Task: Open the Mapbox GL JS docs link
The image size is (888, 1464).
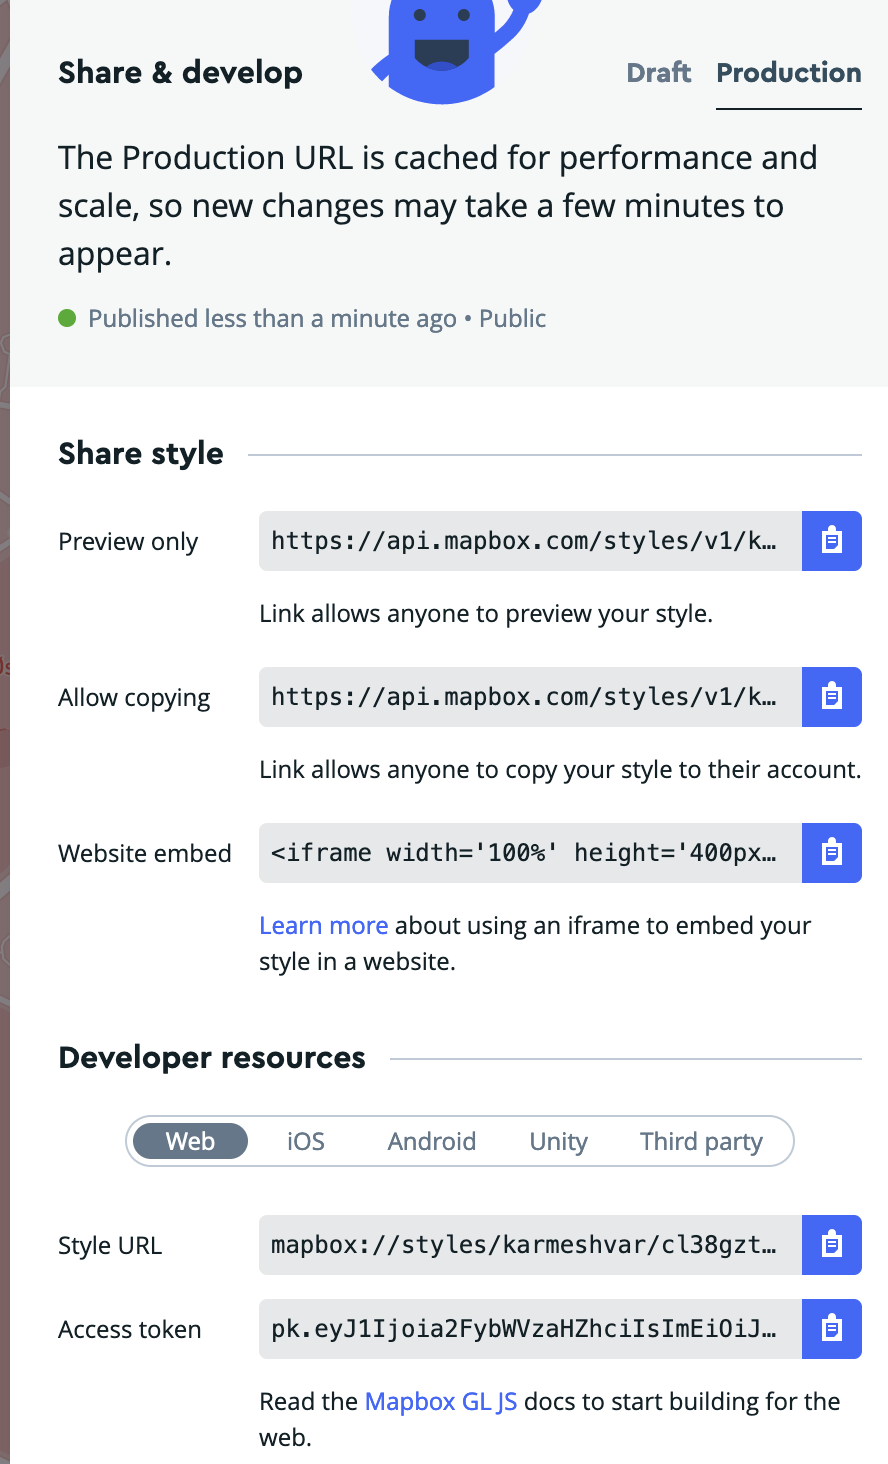Action: pos(441,1401)
